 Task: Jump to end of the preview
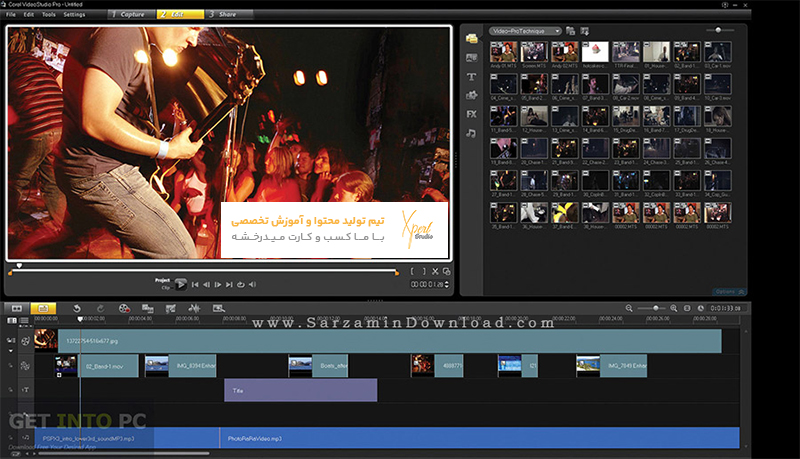pos(229,285)
